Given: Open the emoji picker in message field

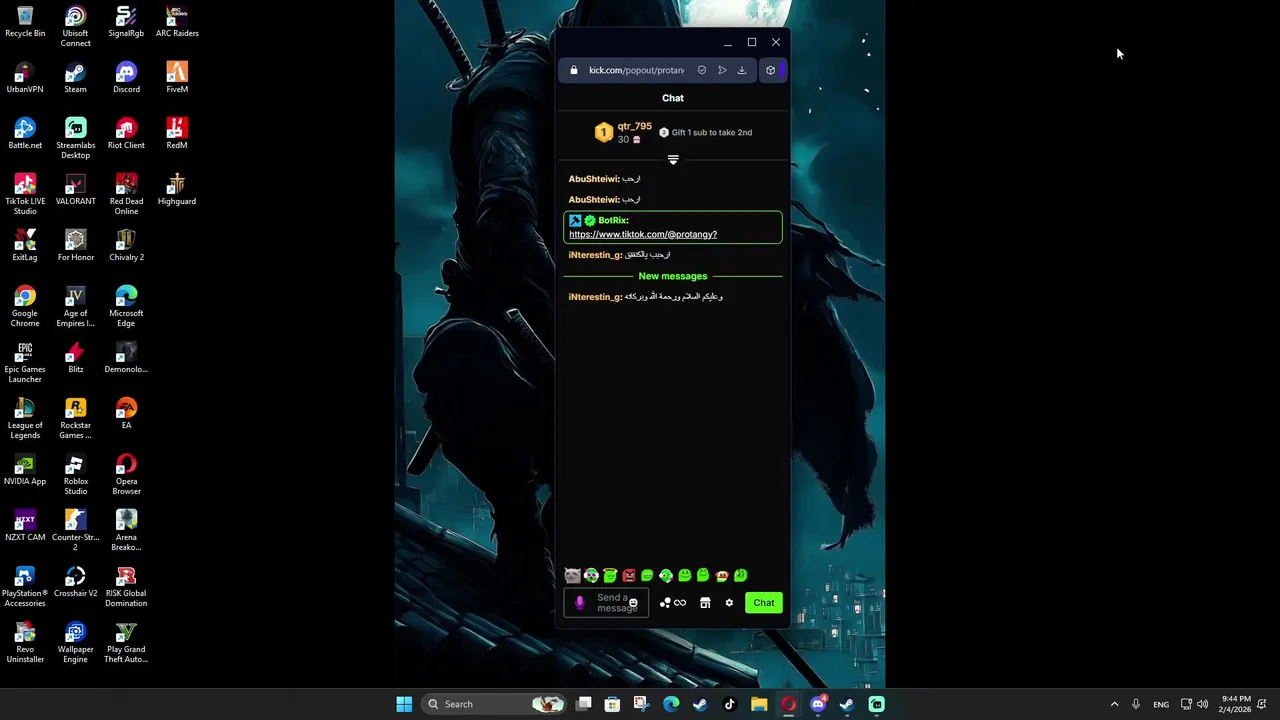Looking at the screenshot, I should click(633, 603).
